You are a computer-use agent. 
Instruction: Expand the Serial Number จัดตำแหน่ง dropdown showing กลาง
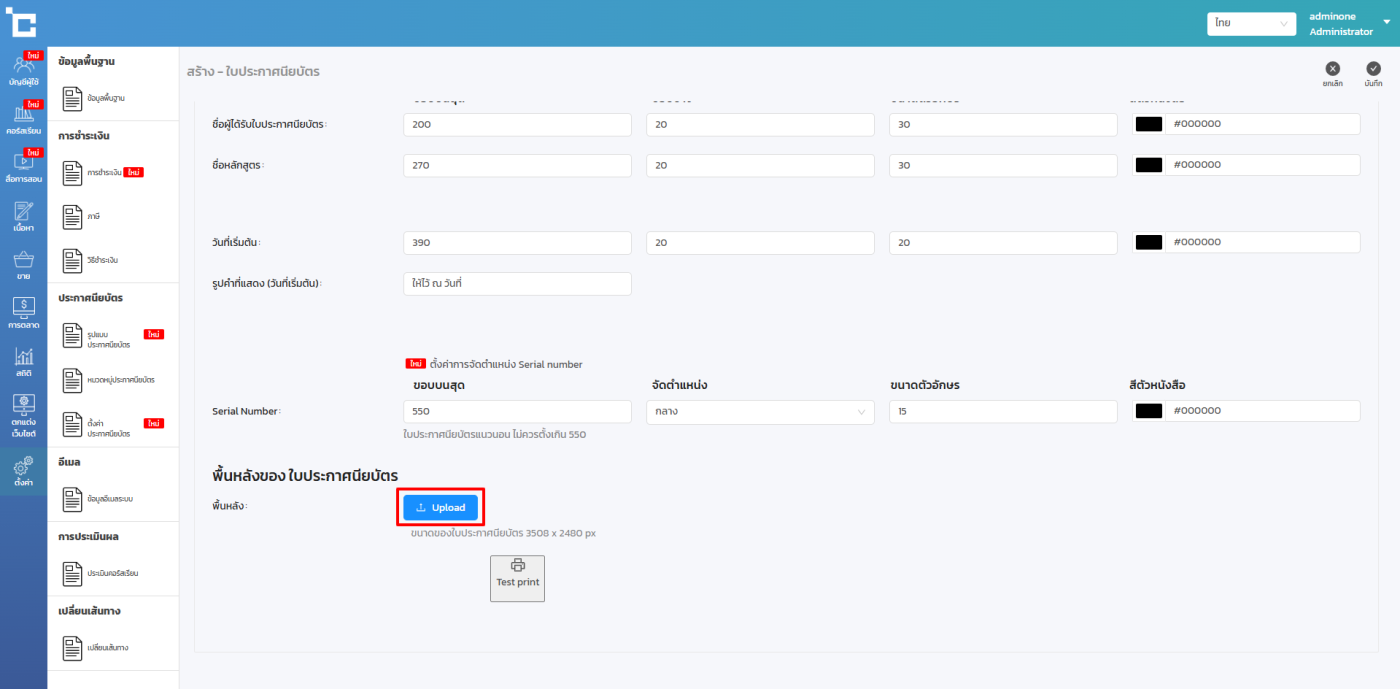760,411
